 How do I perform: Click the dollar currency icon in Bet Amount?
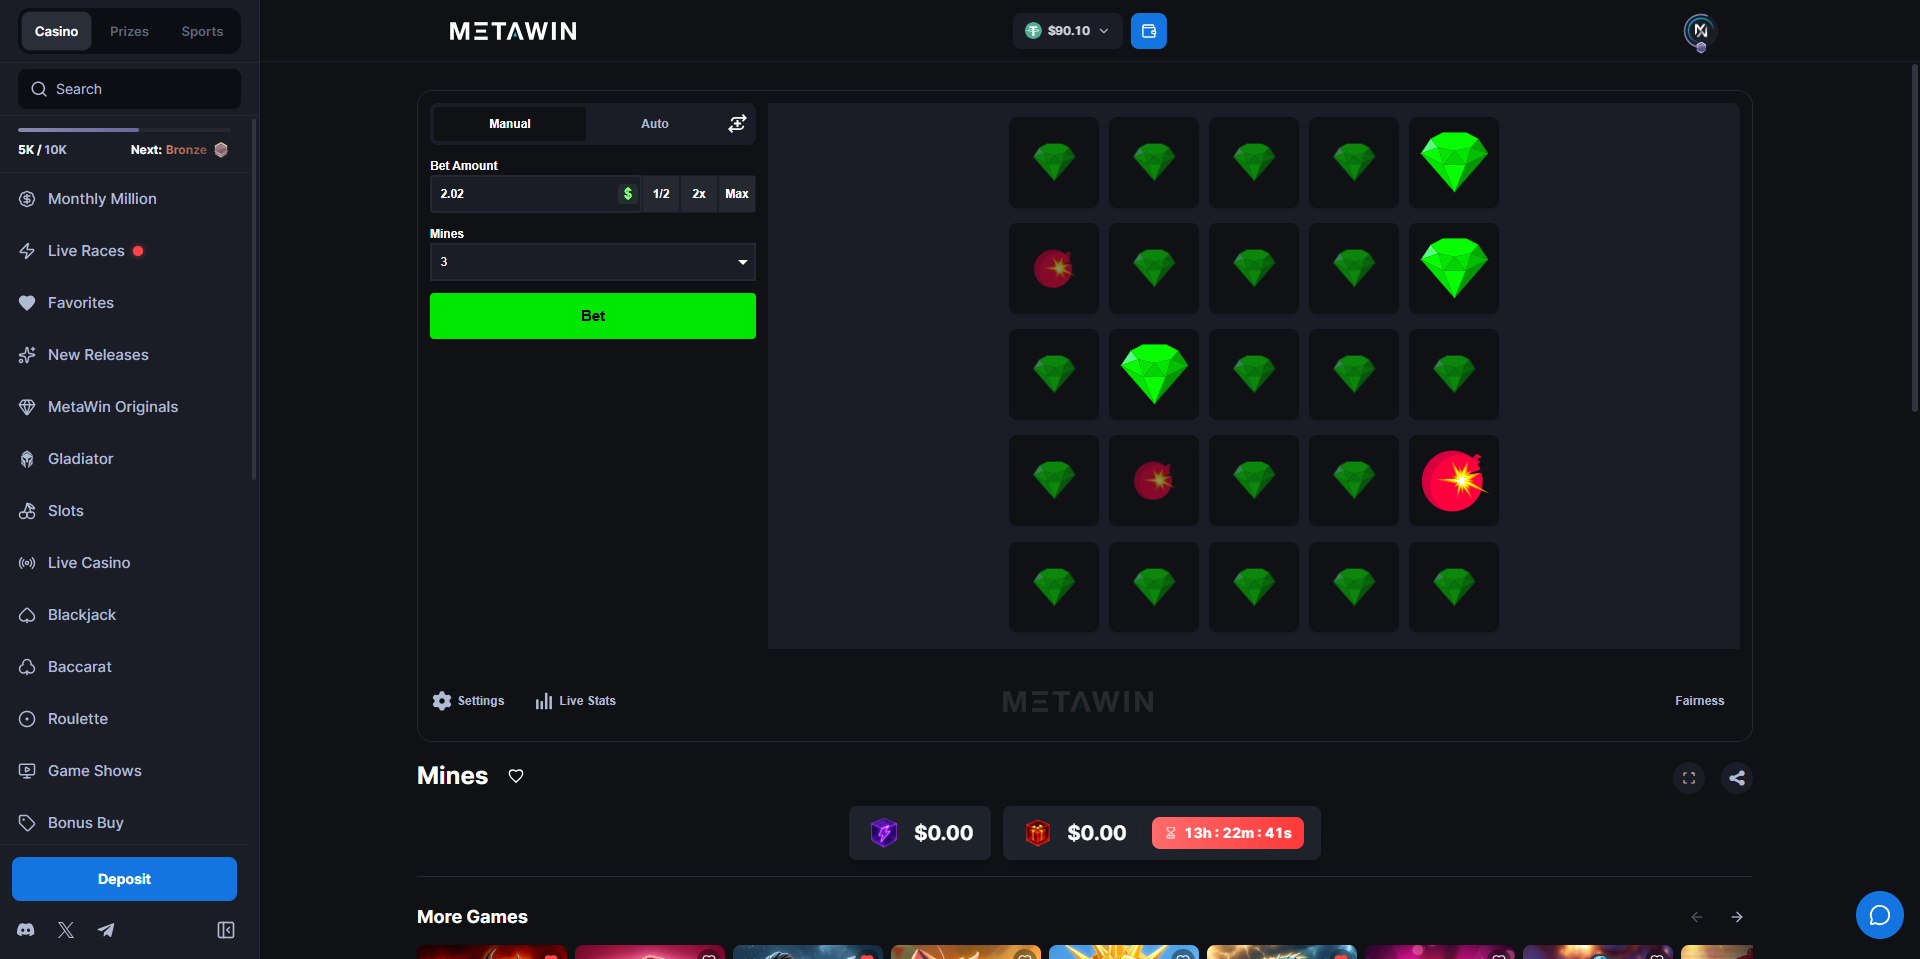pyautogui.click(x=628, y=194)
